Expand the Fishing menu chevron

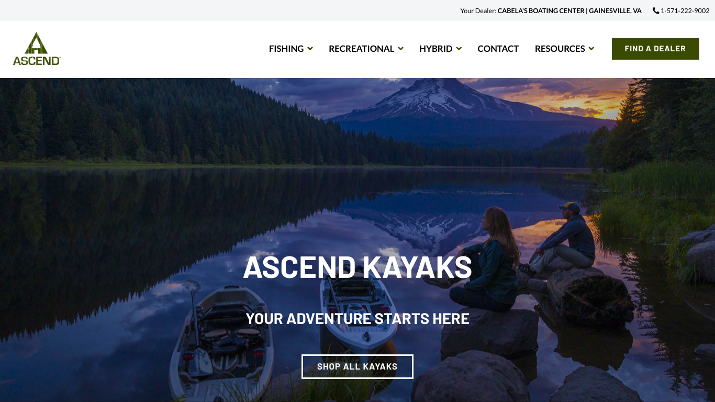click(310, 48)
